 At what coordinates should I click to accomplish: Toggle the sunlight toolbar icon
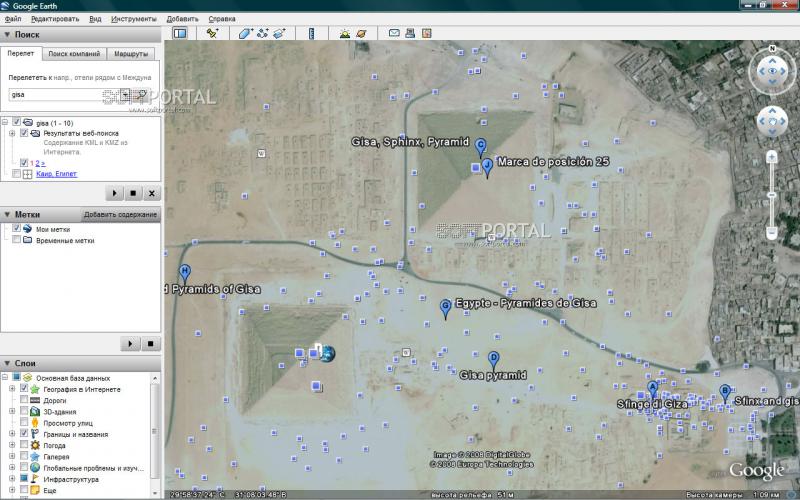tap(344, 33)
